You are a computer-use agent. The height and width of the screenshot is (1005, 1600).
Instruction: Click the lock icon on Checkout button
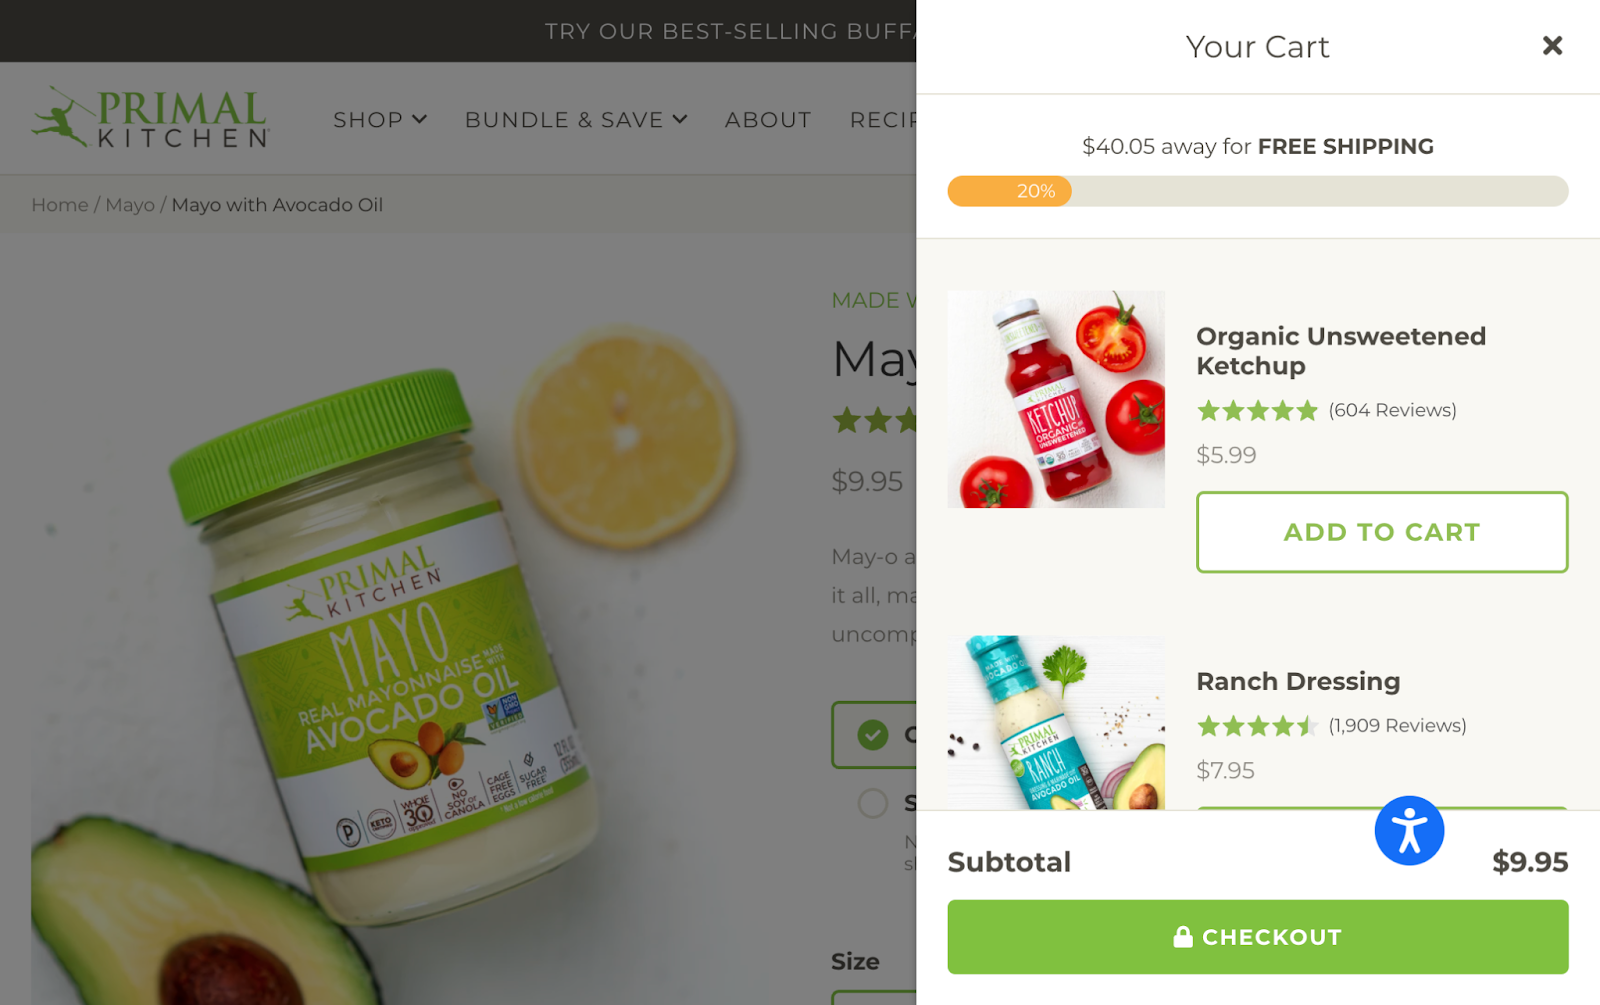1183,937
